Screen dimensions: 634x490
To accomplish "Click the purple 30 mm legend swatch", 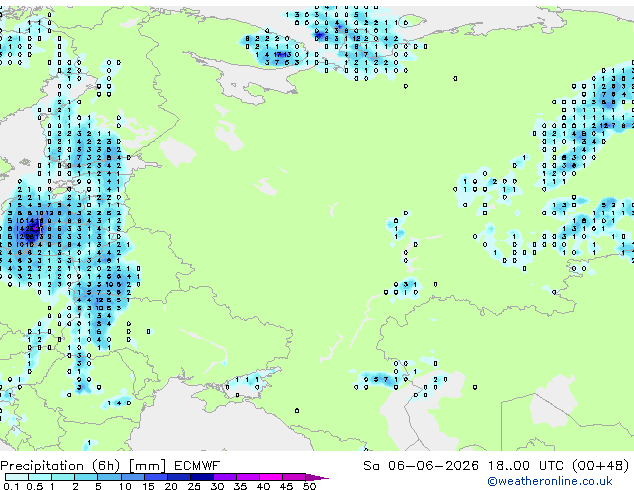I will coord(225,477).
